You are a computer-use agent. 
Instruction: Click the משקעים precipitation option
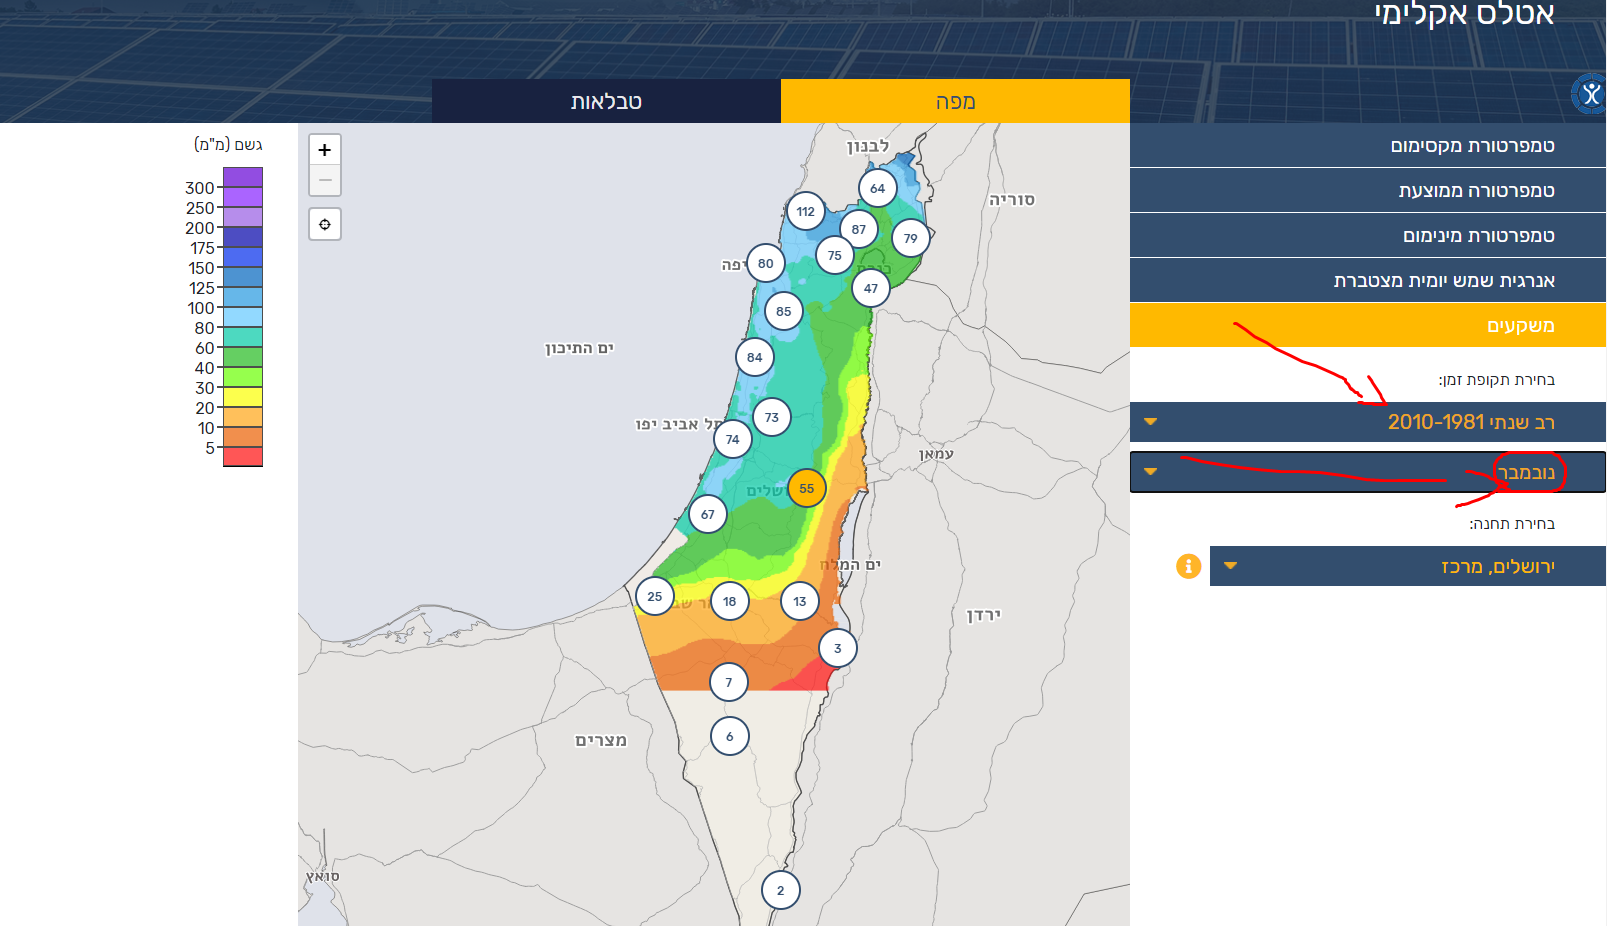click(1367, 326)
